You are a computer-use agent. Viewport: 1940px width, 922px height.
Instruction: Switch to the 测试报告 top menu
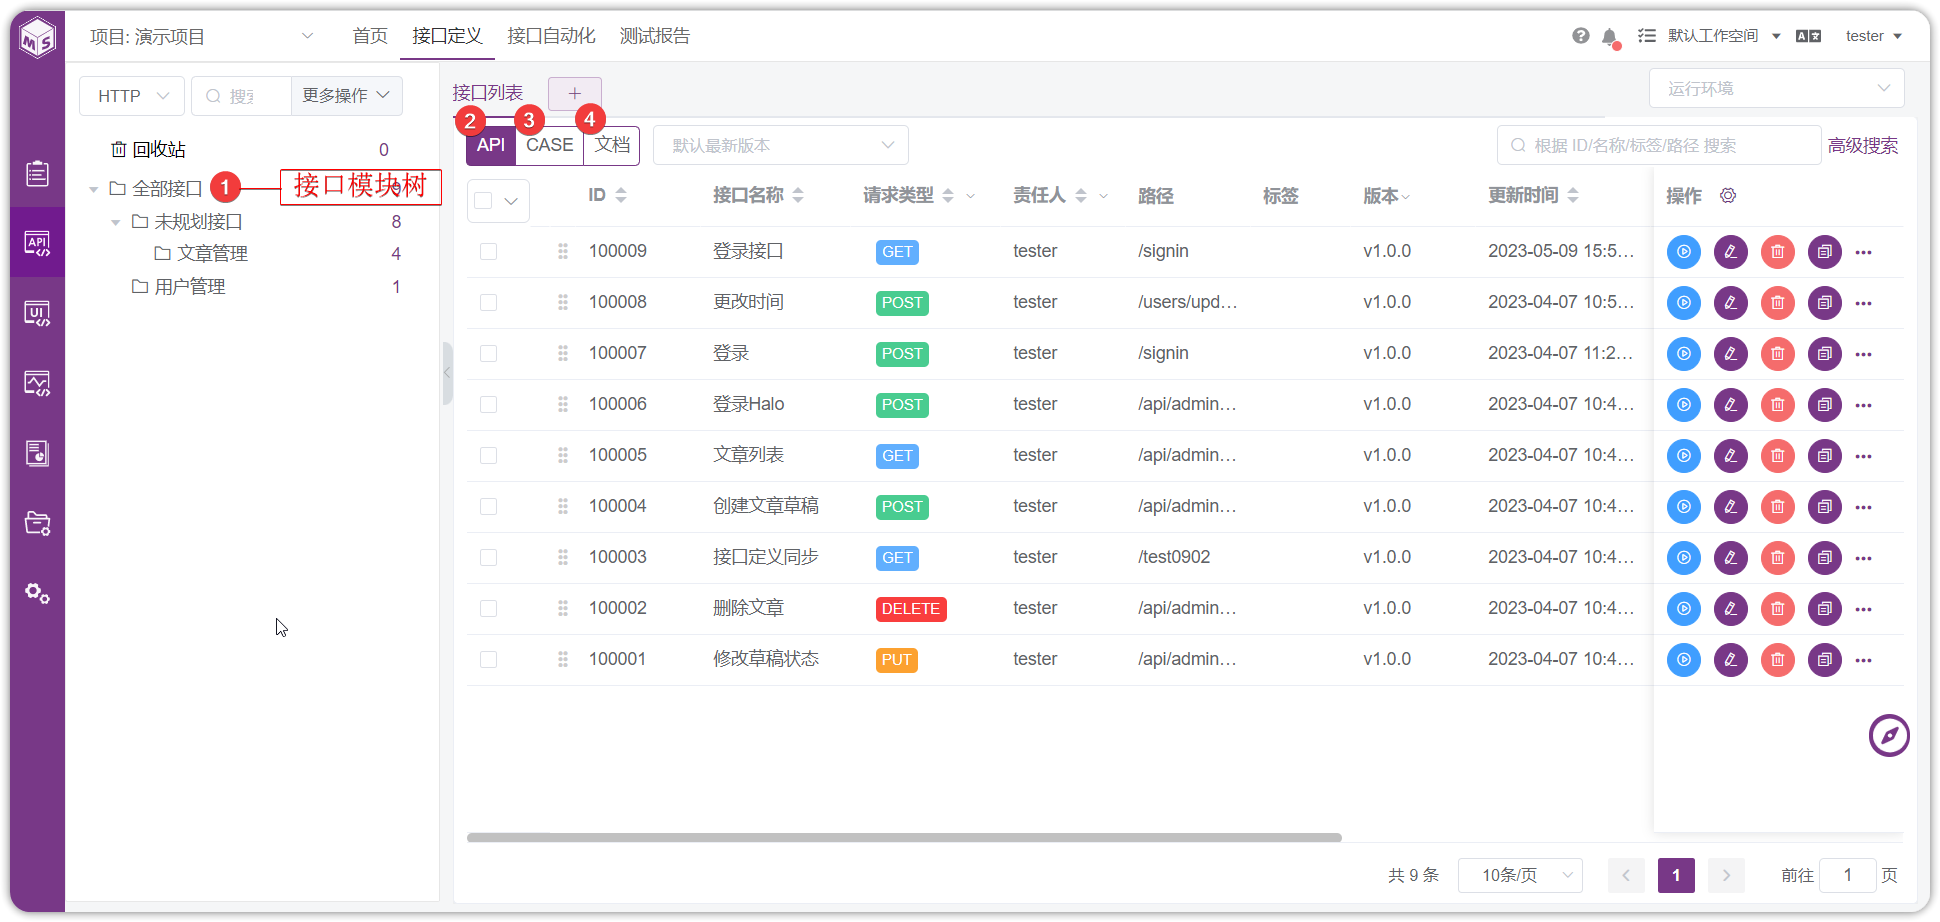point(655,36)
